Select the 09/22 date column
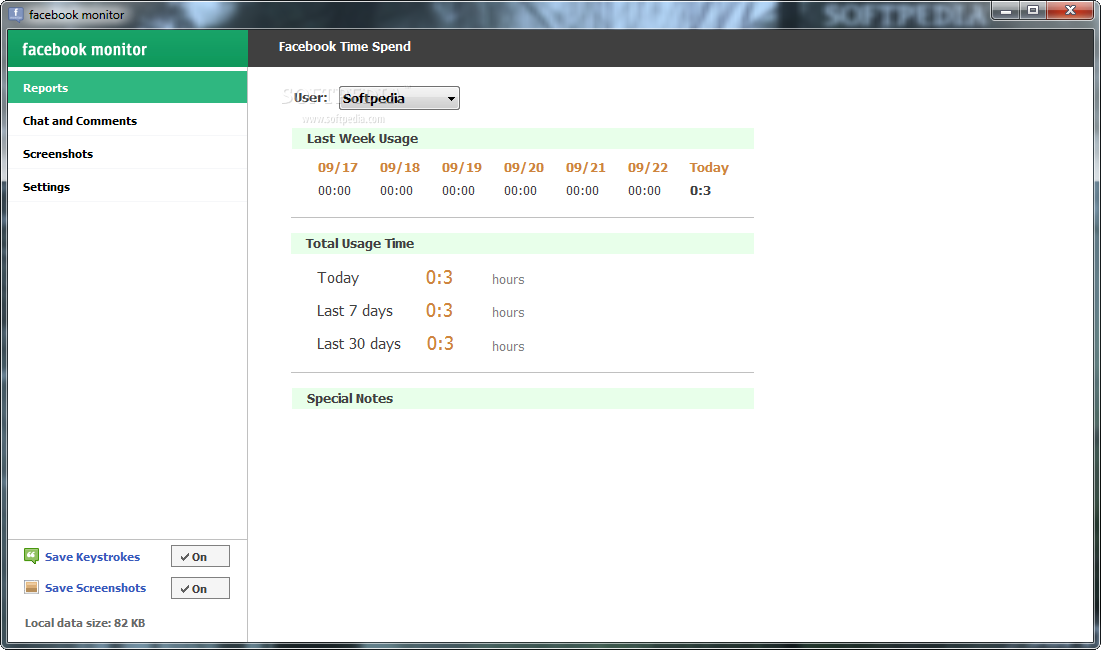1101x650 pixels. (x=647, y=168)
